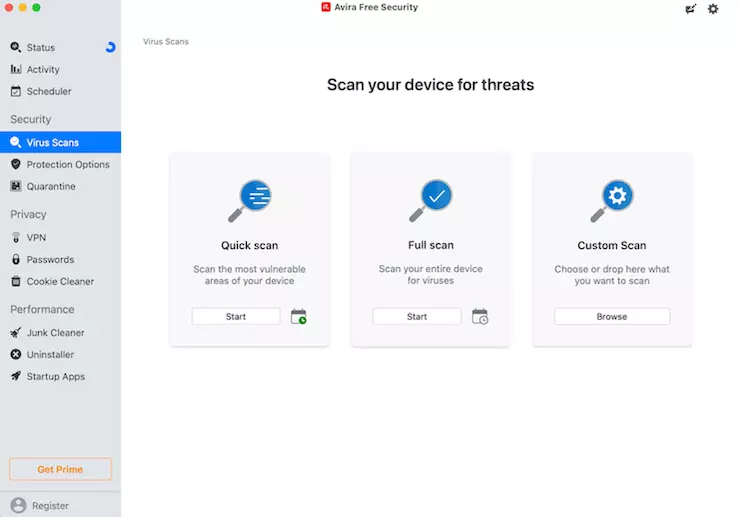Open the Uninstaller tool
740x517 pixels.
[60, 354]
